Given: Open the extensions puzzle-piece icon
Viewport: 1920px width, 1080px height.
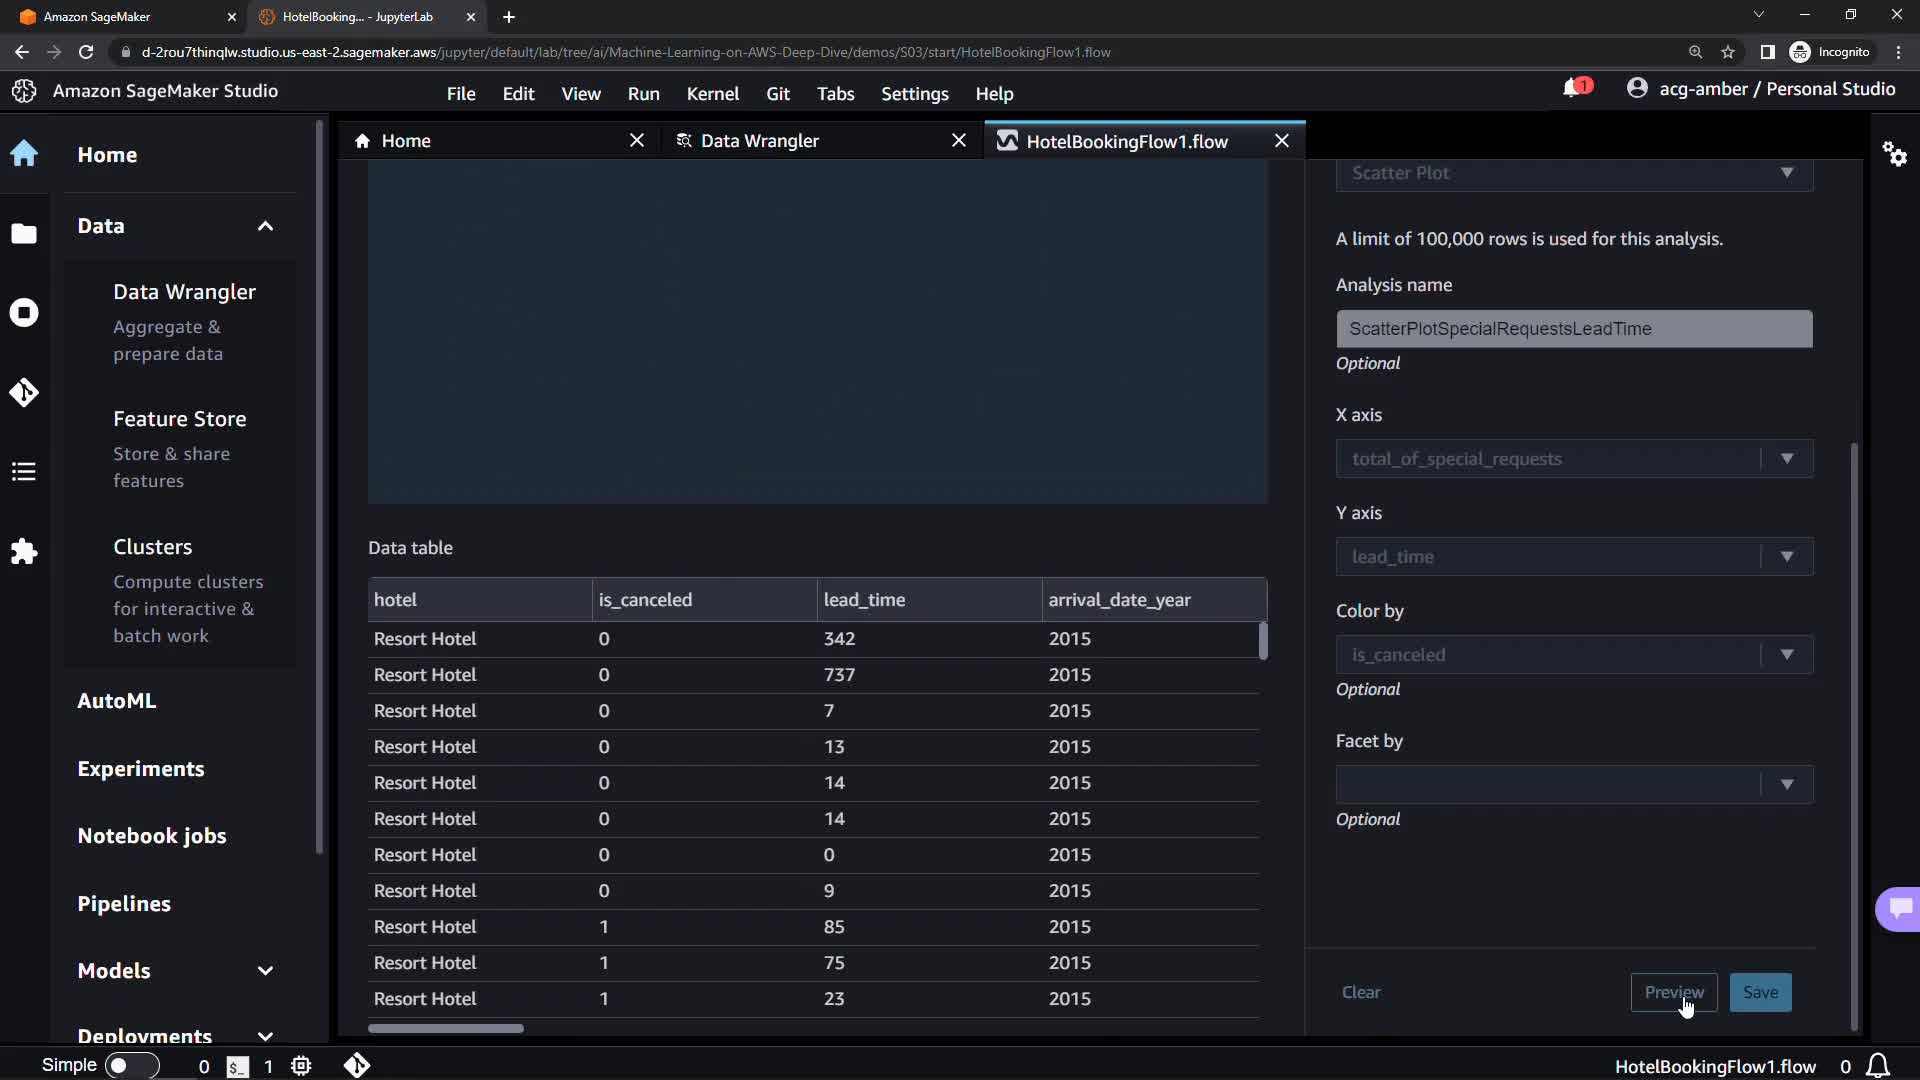Looking at the screenshot, I should pos(24,552).
